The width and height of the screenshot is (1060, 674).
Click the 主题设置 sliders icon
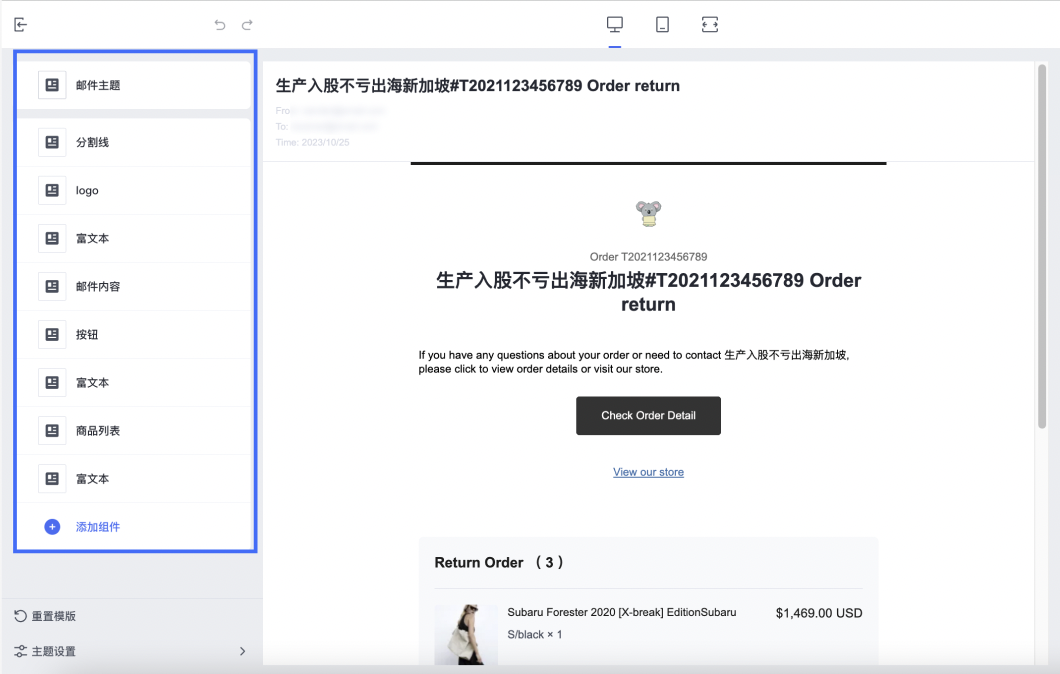pos(20,651)
